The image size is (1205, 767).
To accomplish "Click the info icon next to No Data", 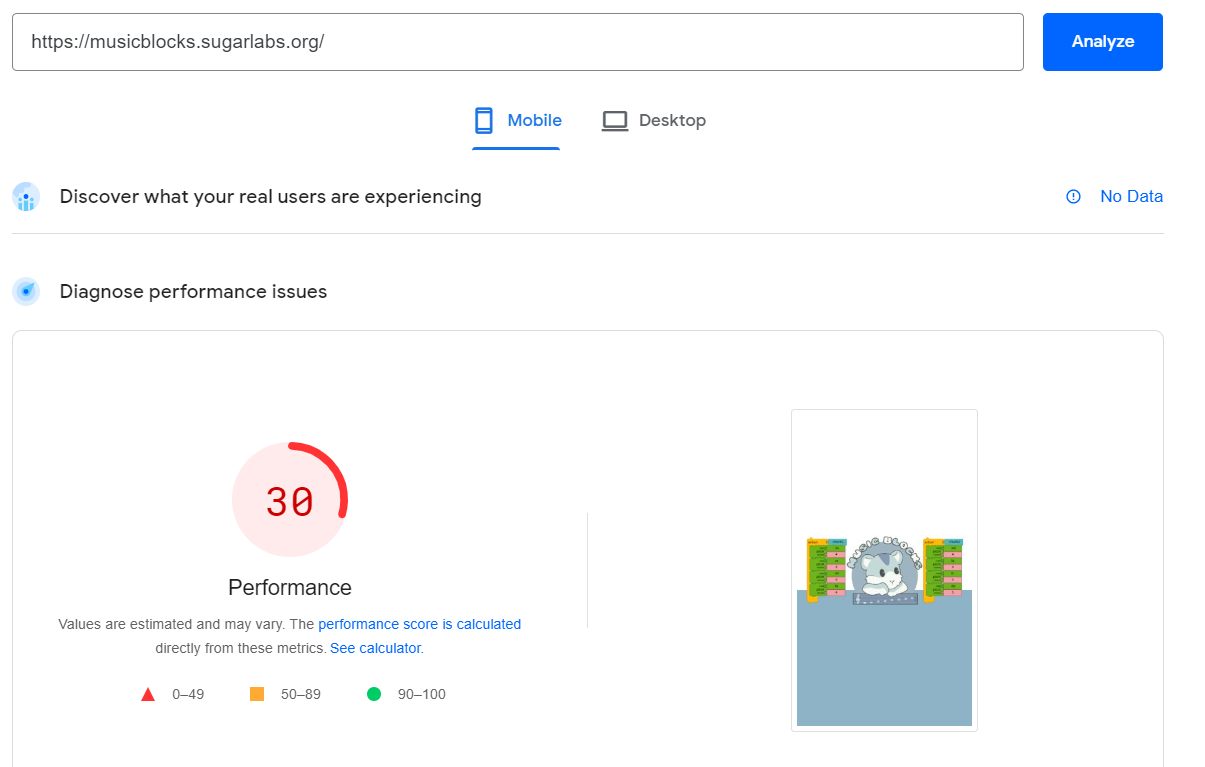I will point(1073,196).
